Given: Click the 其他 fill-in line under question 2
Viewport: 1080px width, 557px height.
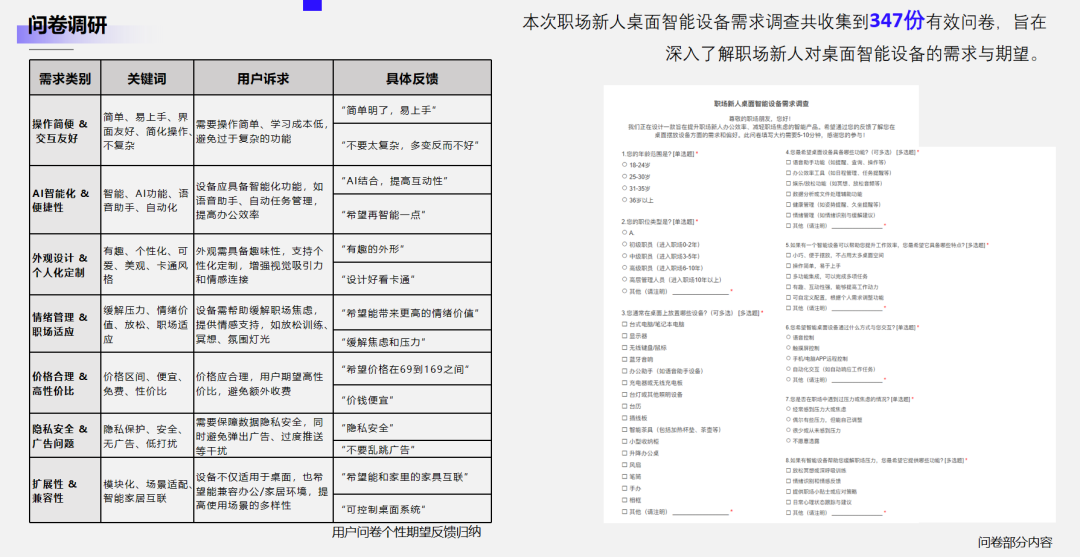Looking at the screenshot, I should pyautogui.click(x=701, y=293).
